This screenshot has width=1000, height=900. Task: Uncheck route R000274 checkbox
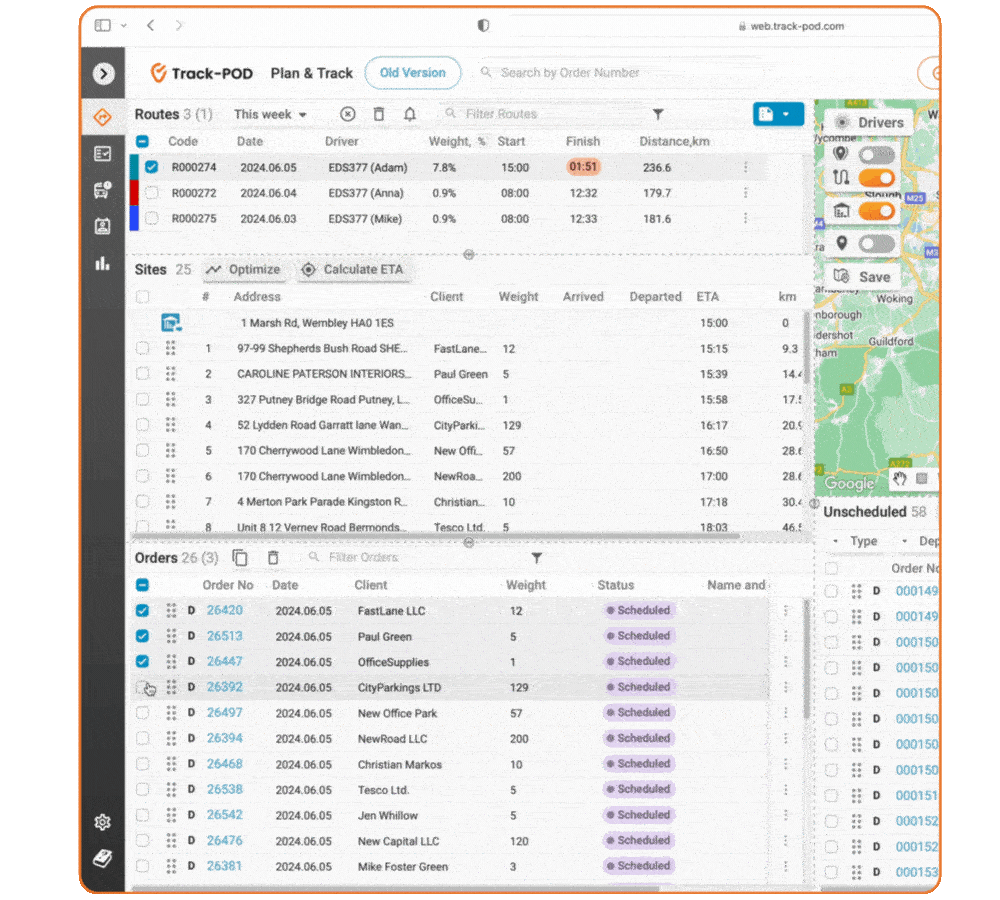coord(151,167)
